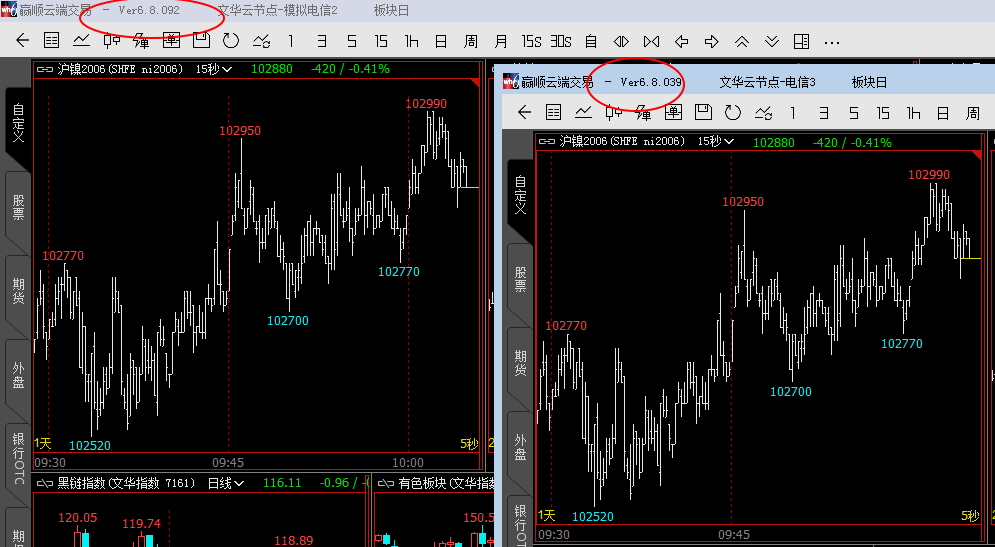Toggle the split panel layout icon
Viewport: 995px width, 547px height.
pos(801,41)
